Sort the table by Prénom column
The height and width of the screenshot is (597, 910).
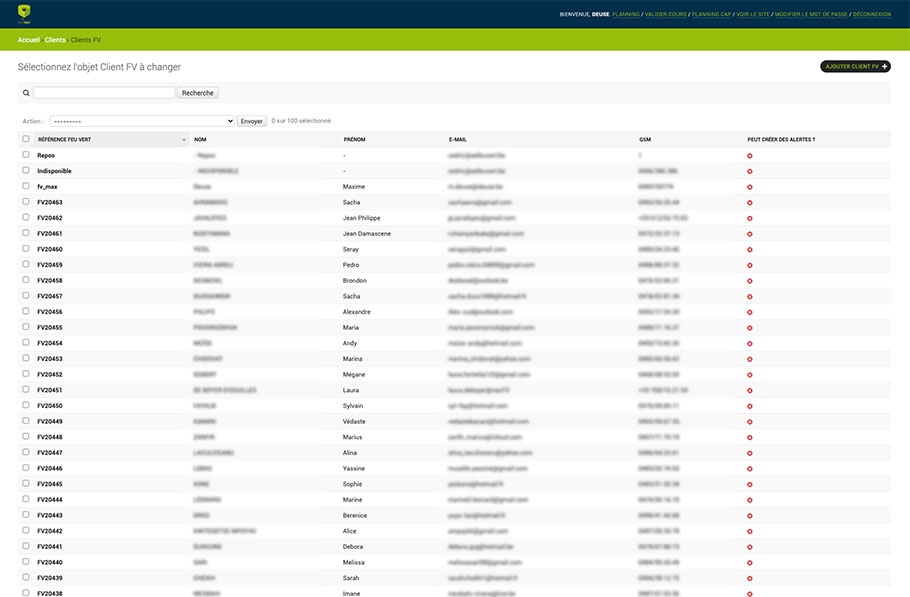[x=354, y=140]
